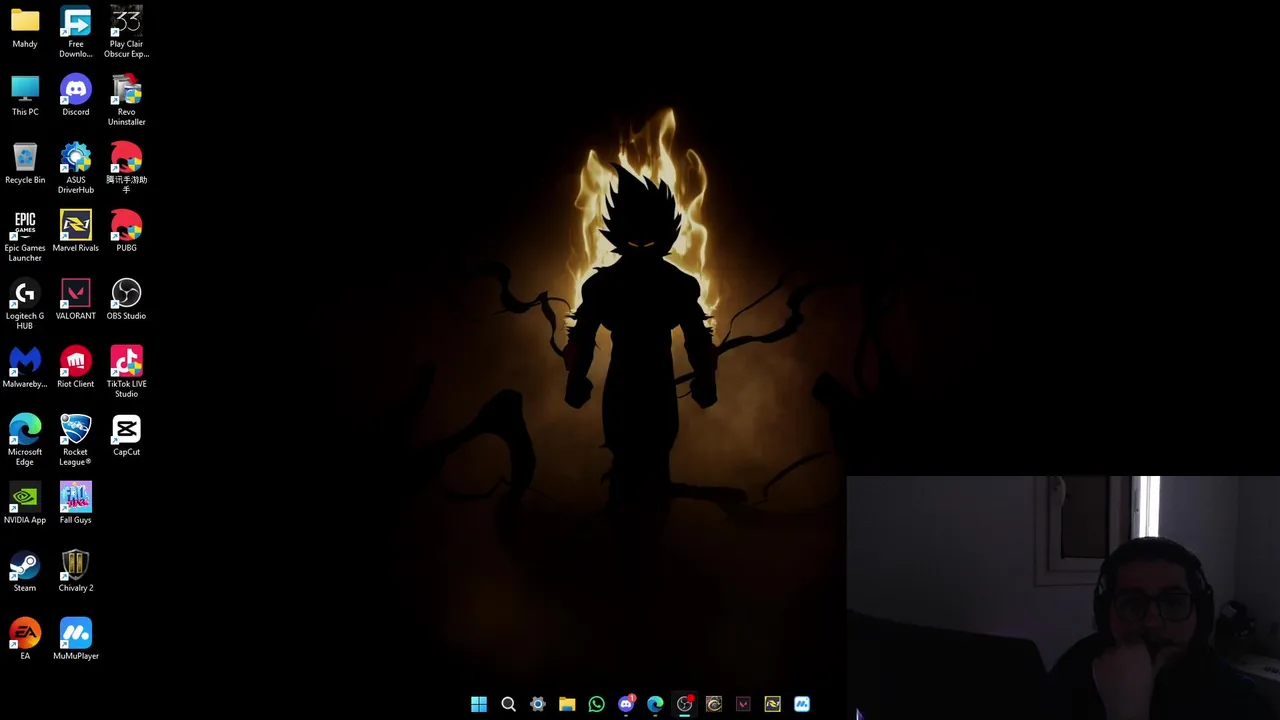Select the Microsoft Edge desktop shortcut
The image size is (1280, 720).
[25, 441]
